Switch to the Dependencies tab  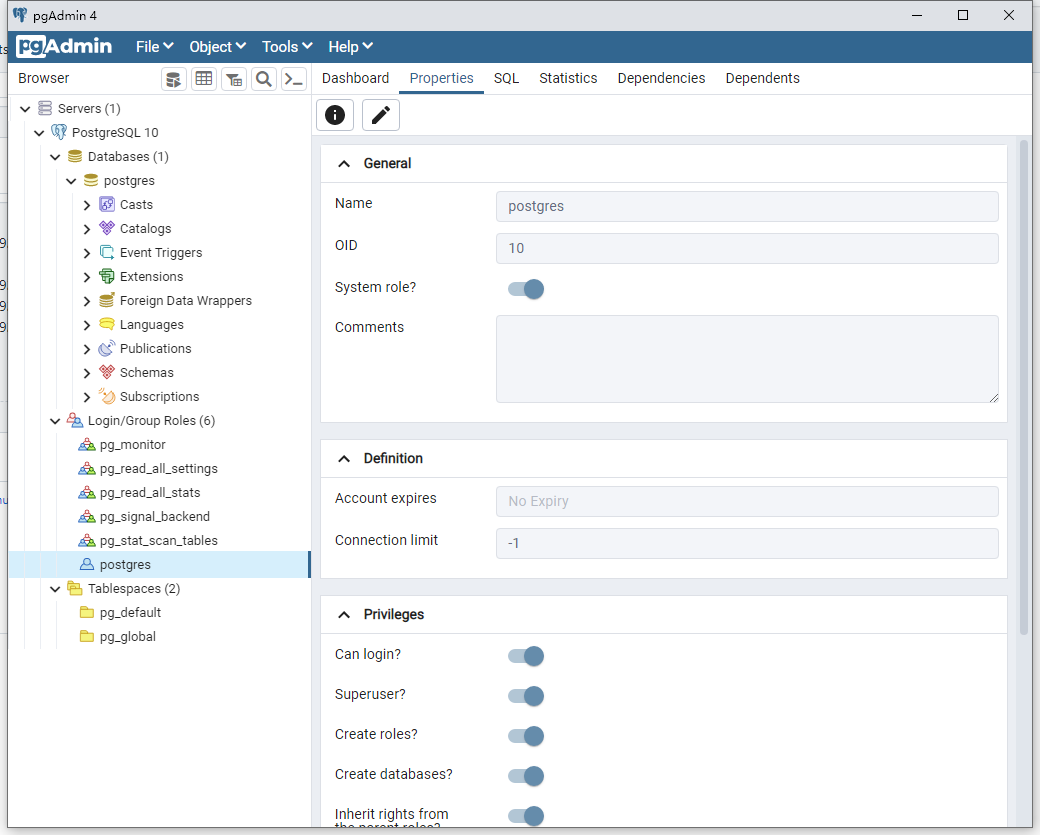[661, 78]
